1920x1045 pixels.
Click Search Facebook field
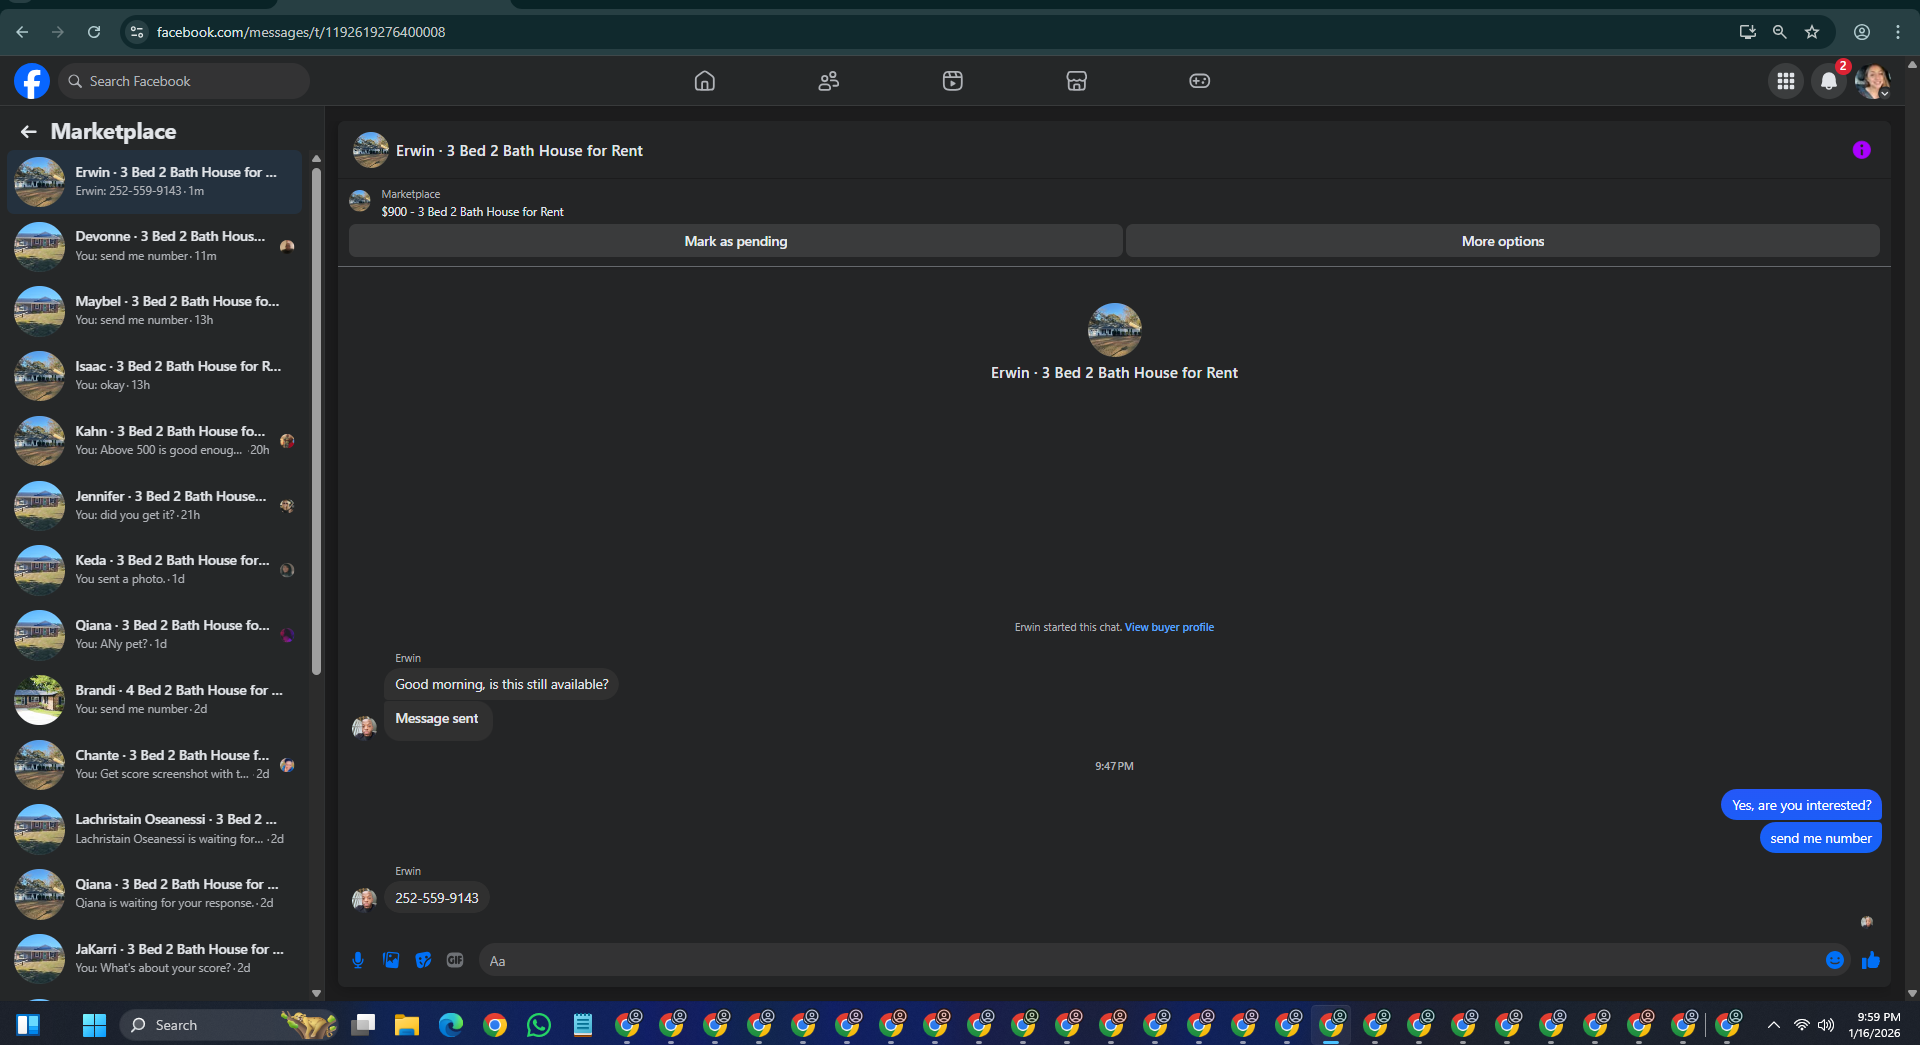pyautogui.click(x=184, y=81)
